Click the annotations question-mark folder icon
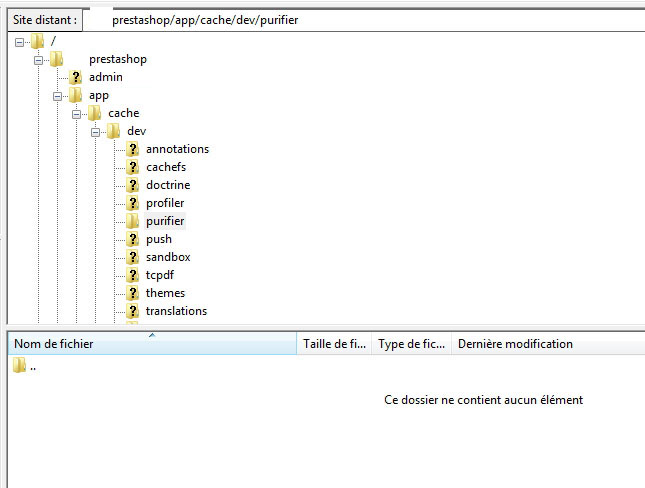The image size is (645, 488). (x=132, y=149)
